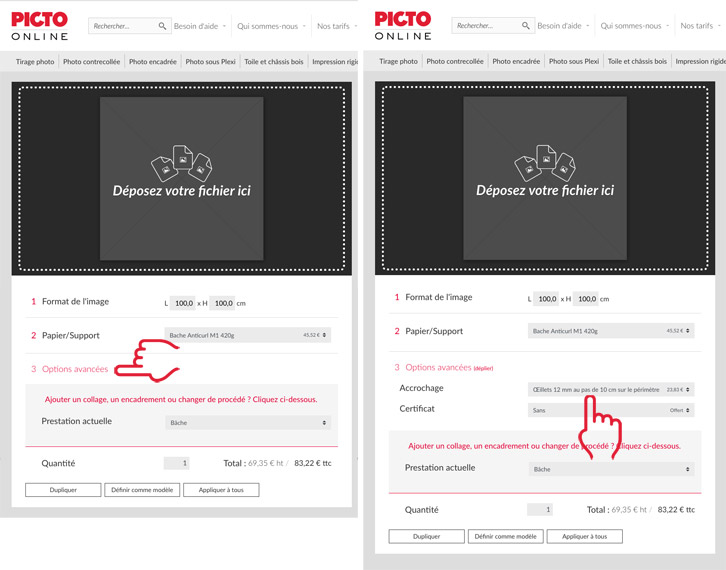Open Papier/Support dropdown in left screenshot
Image resolution: width=726 pixels, height=570 pixels.
pyautogui.click(x=247, y=335)
